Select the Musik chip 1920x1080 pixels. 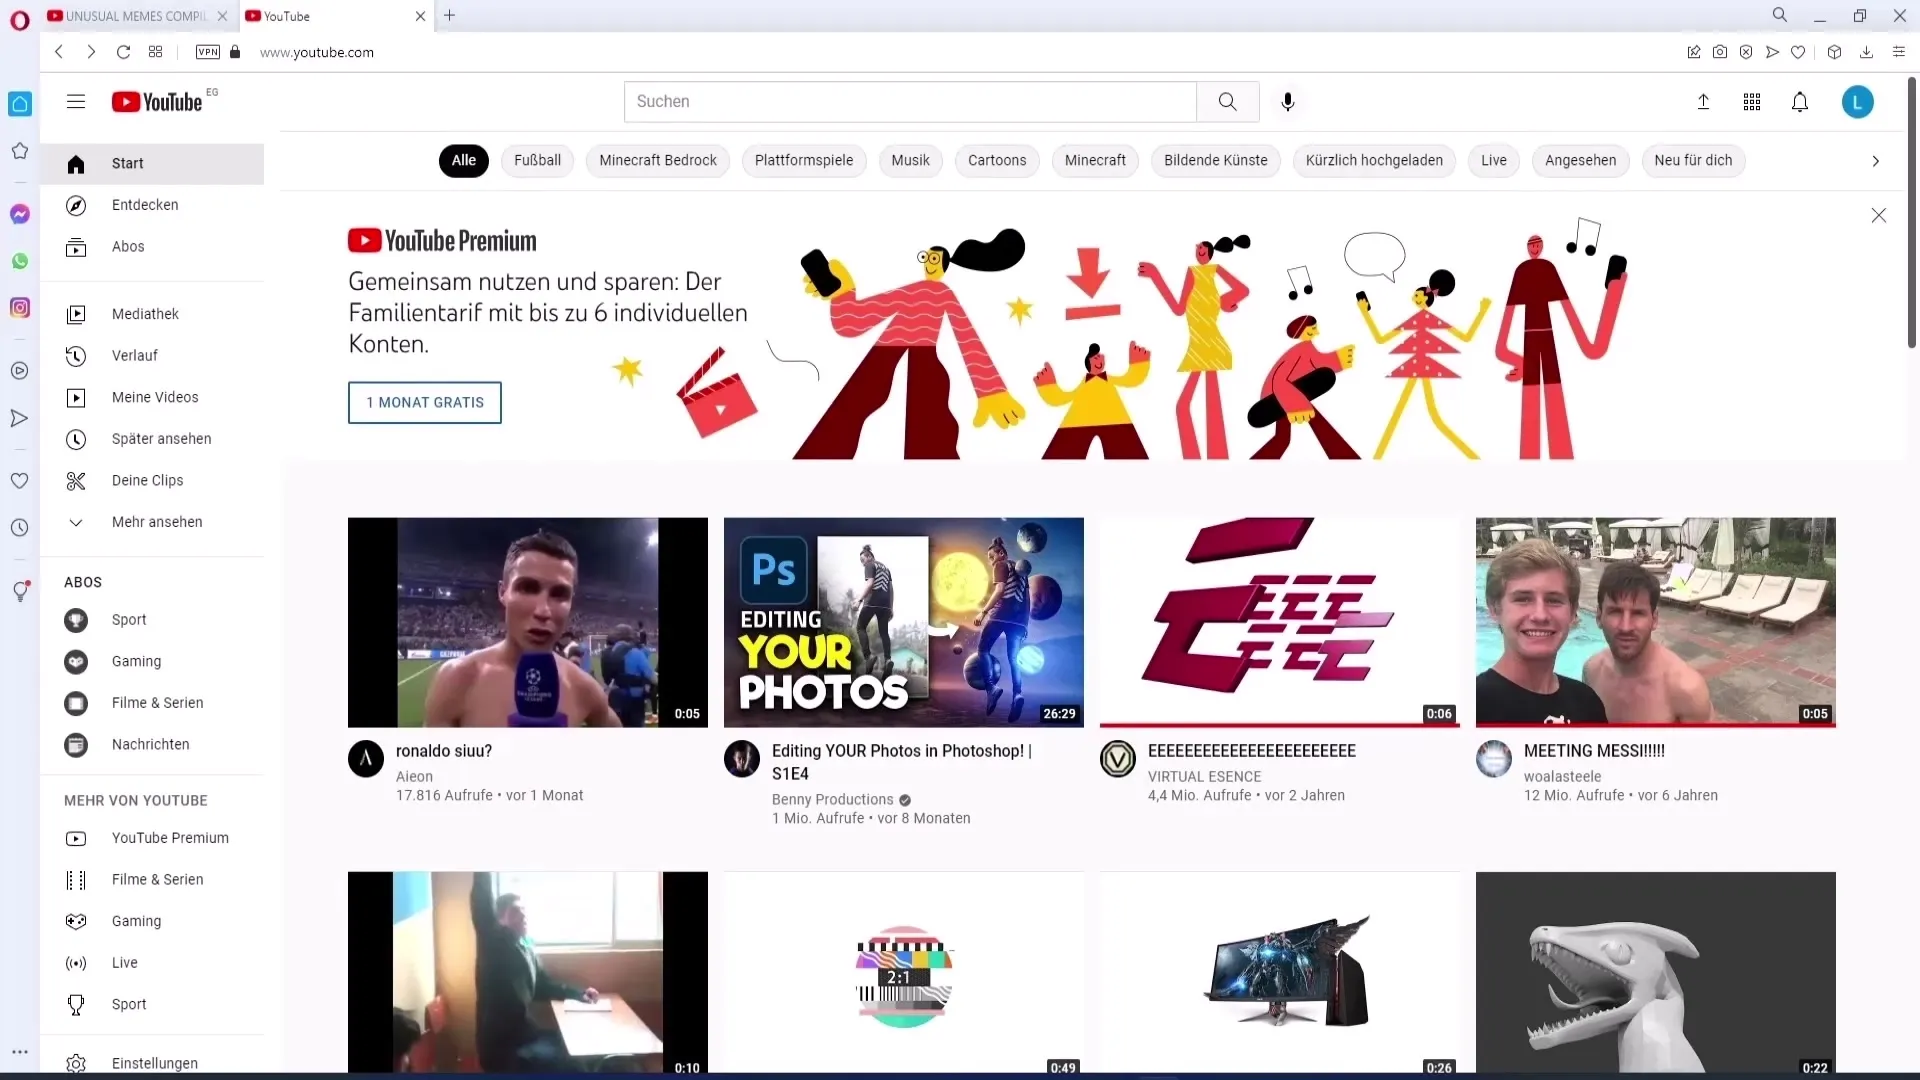tap(911, 160)
